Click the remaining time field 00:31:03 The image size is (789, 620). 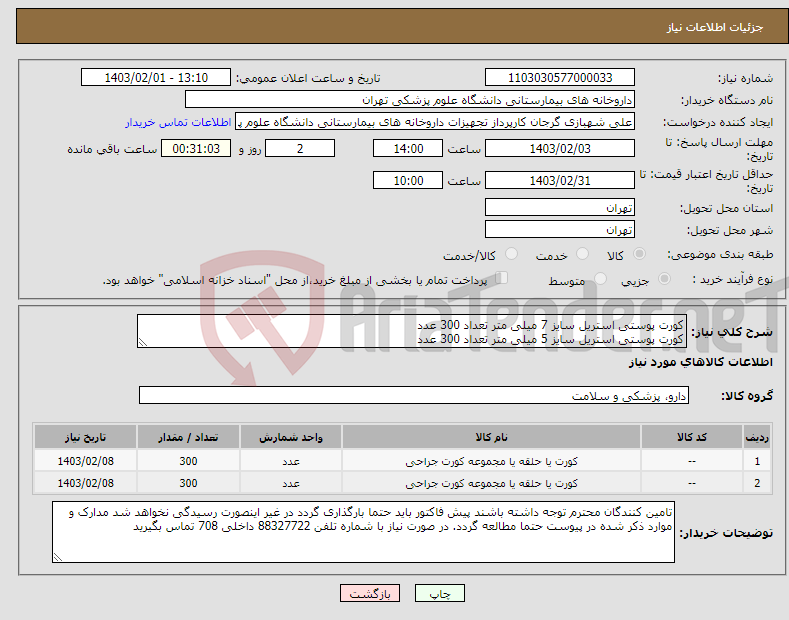pyautogui.click(x=196, y=148)
